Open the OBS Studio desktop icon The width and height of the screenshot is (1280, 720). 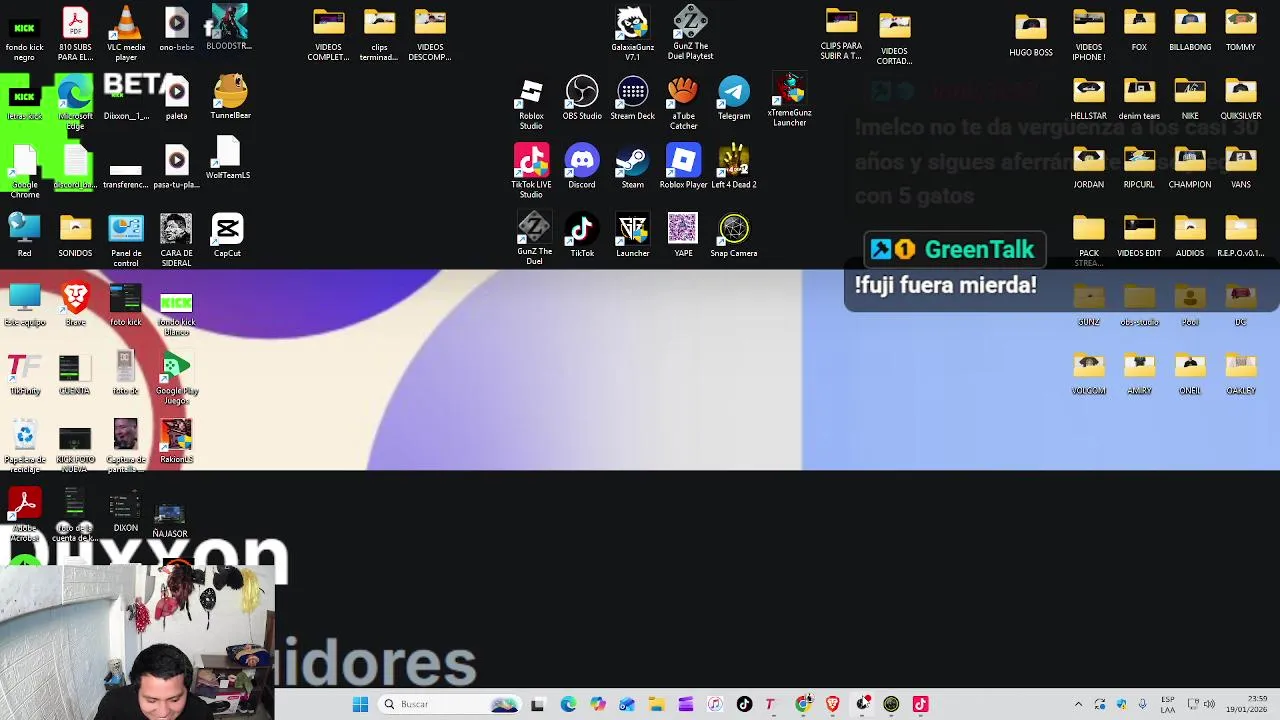coord(582,99)
